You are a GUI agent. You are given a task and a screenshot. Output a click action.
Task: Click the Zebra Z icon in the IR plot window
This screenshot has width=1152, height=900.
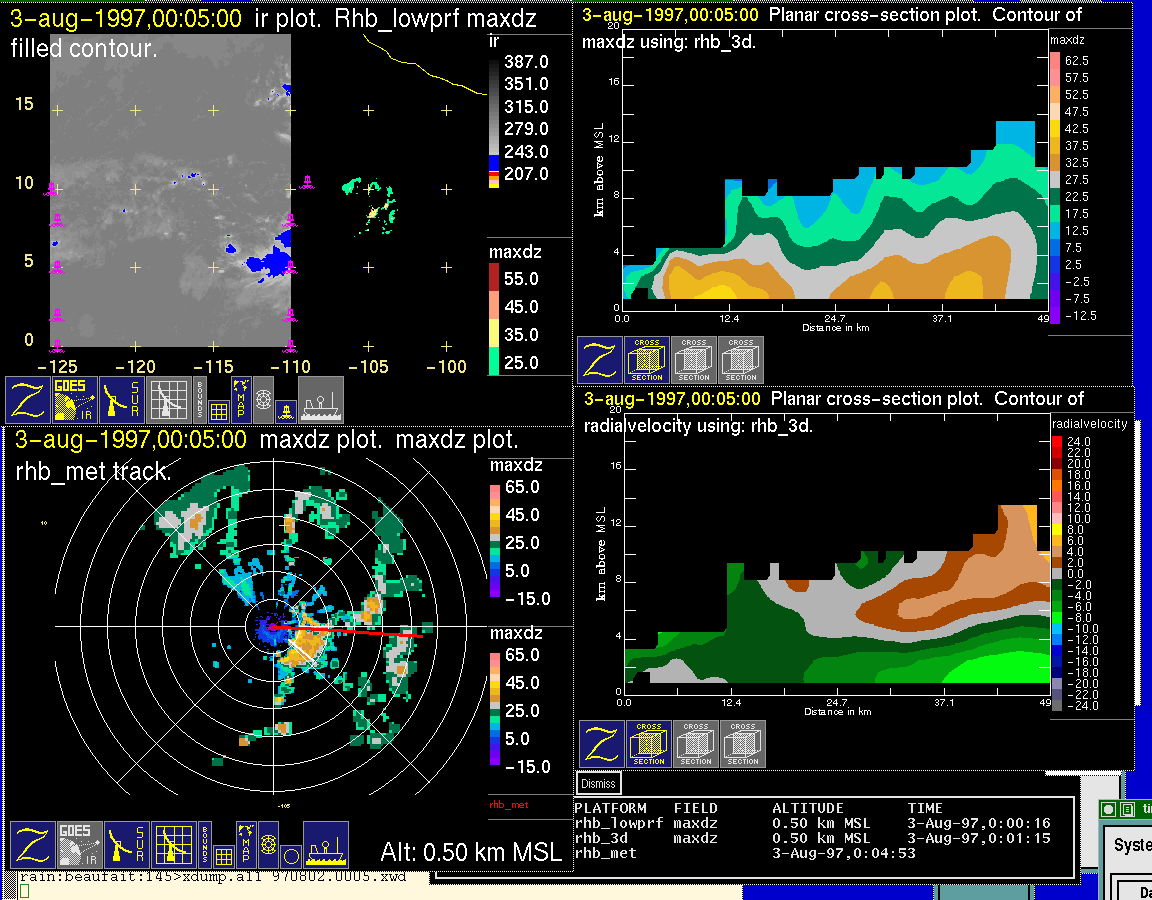(x=27, y=400)
